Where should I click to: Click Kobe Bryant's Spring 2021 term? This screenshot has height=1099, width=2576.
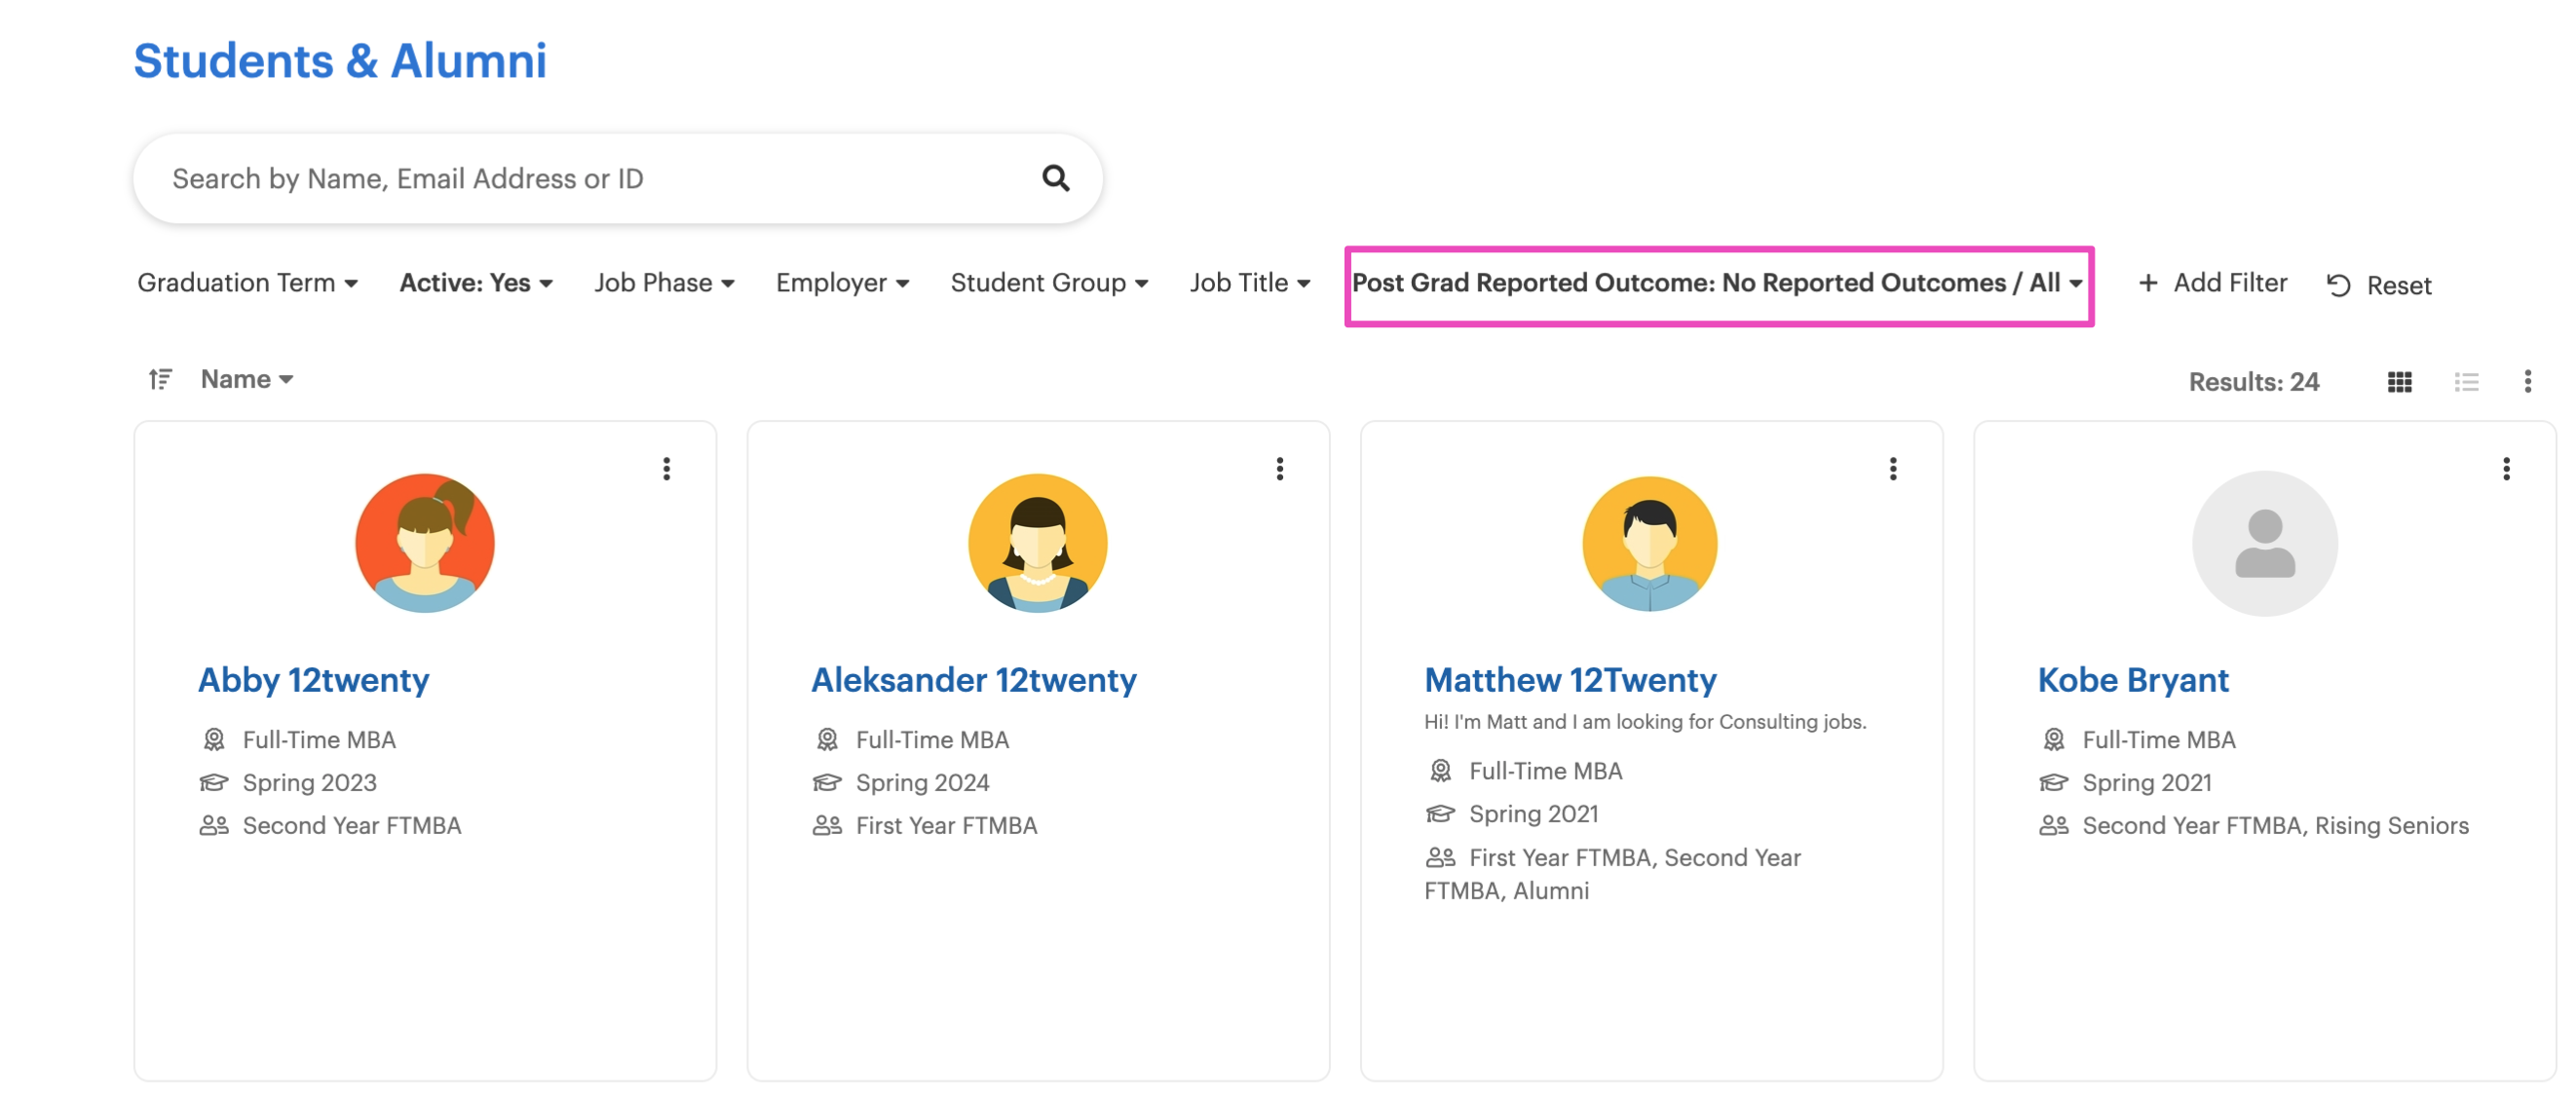pyautogui.click(x=2146, y=782)
